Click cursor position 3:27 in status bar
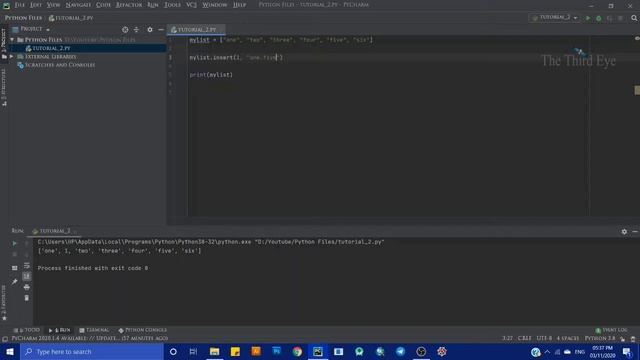The width and height of the screenshot is (640, 360). [507, 338]
